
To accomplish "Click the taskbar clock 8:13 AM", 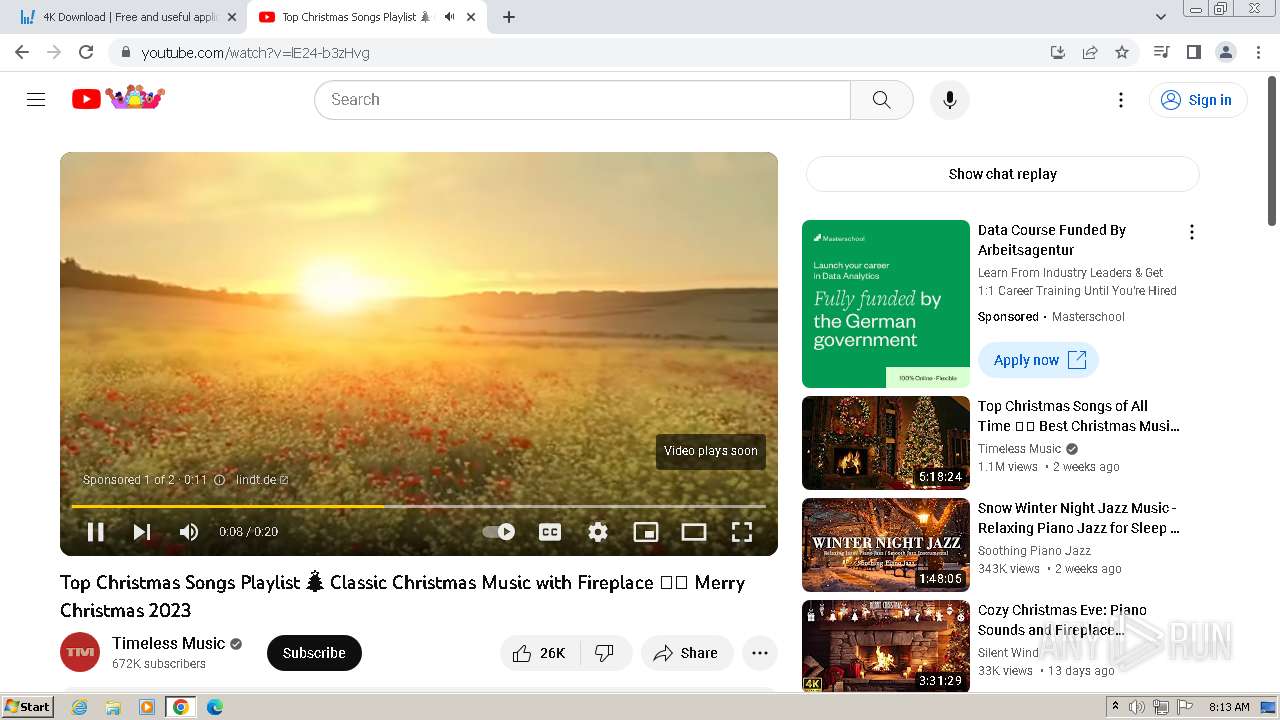I will coord(1229,707).
